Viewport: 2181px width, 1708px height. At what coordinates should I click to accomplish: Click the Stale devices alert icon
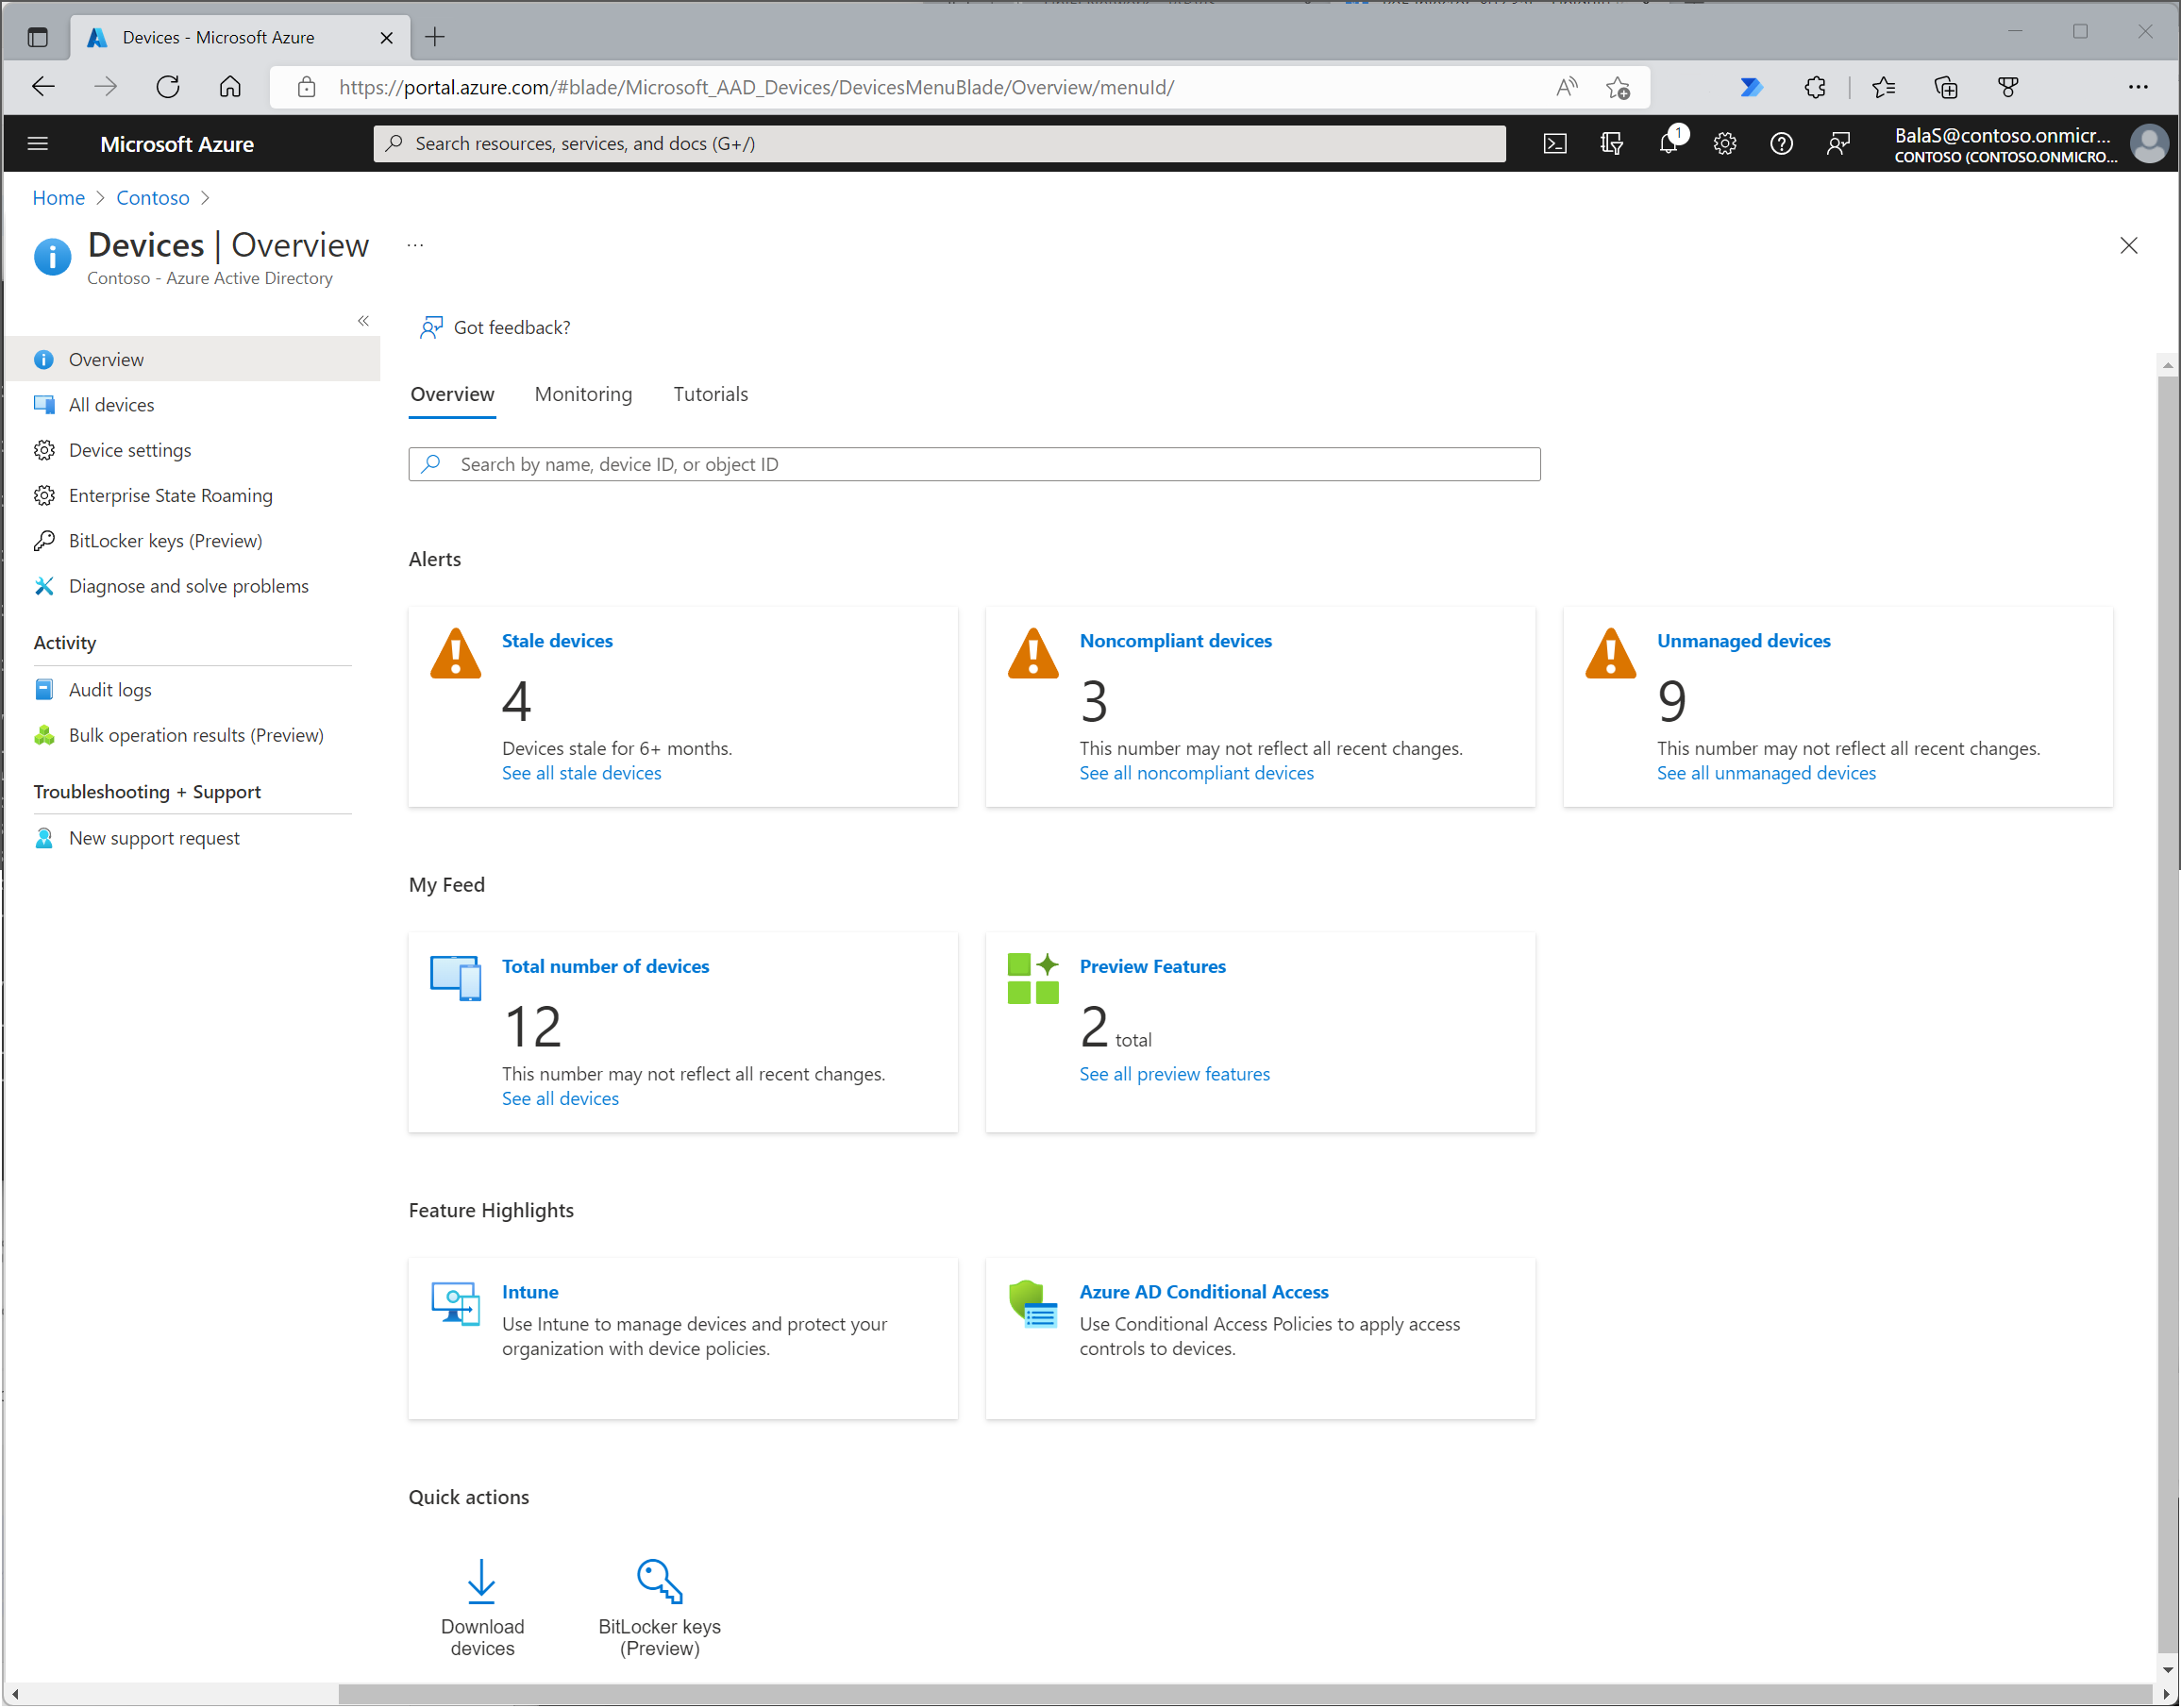(457, 655)
